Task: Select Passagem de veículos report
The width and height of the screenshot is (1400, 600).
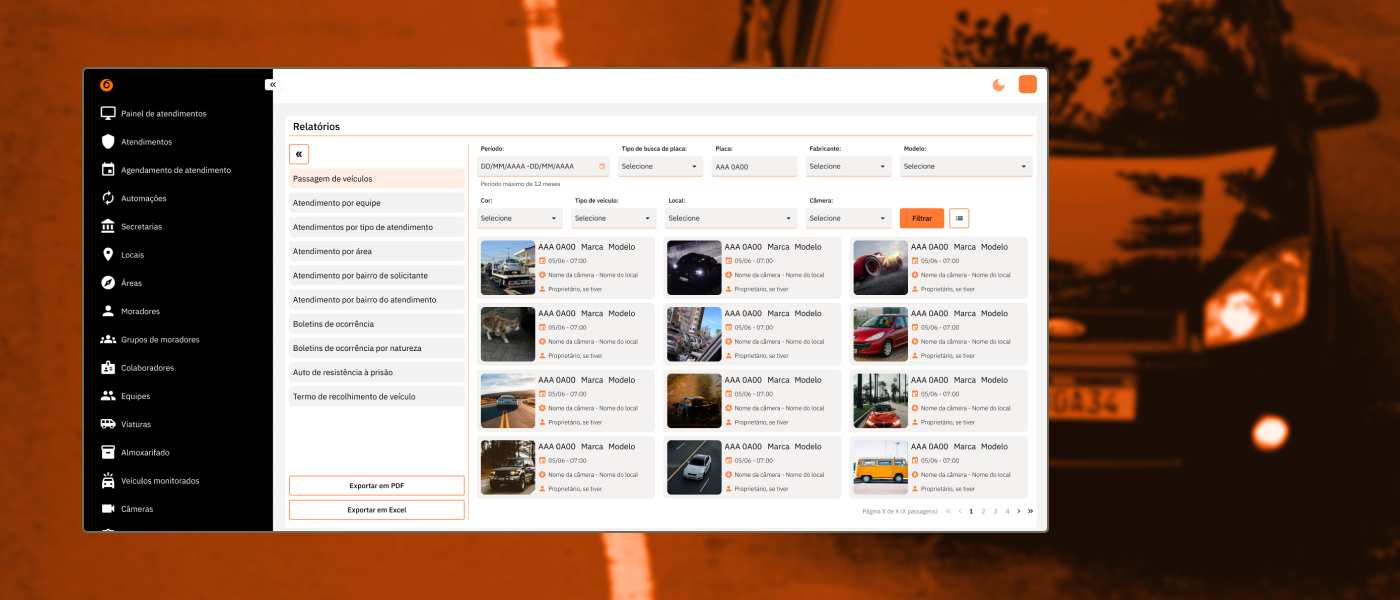Action: (377, 178)
